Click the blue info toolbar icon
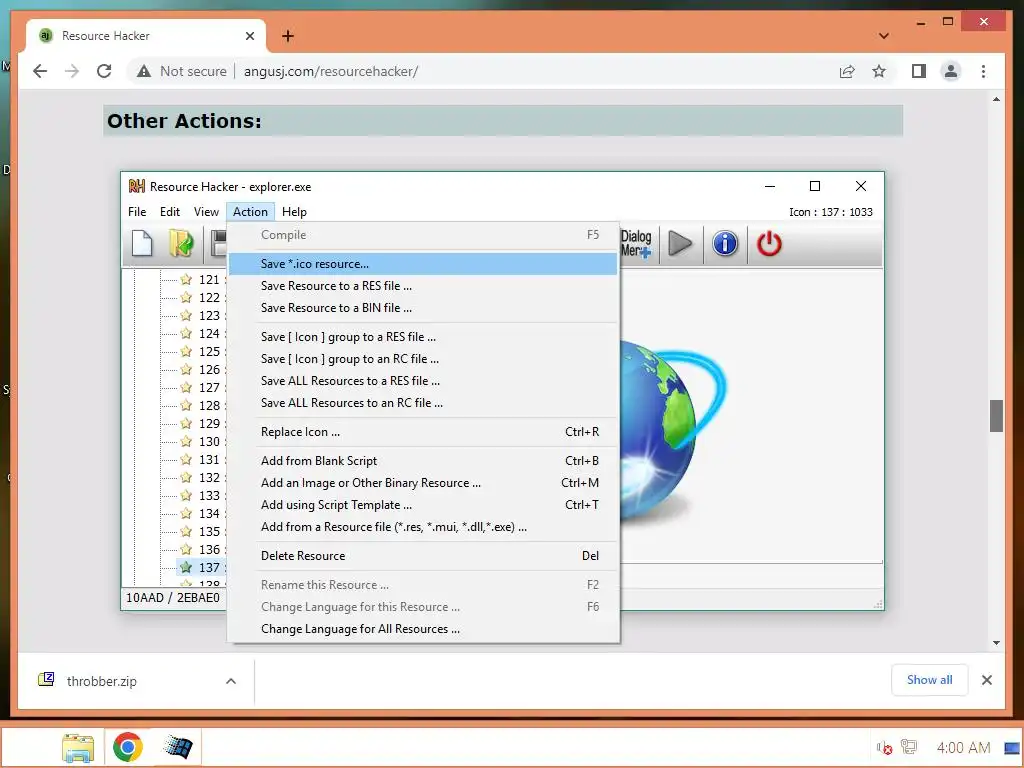 (725, 244)
